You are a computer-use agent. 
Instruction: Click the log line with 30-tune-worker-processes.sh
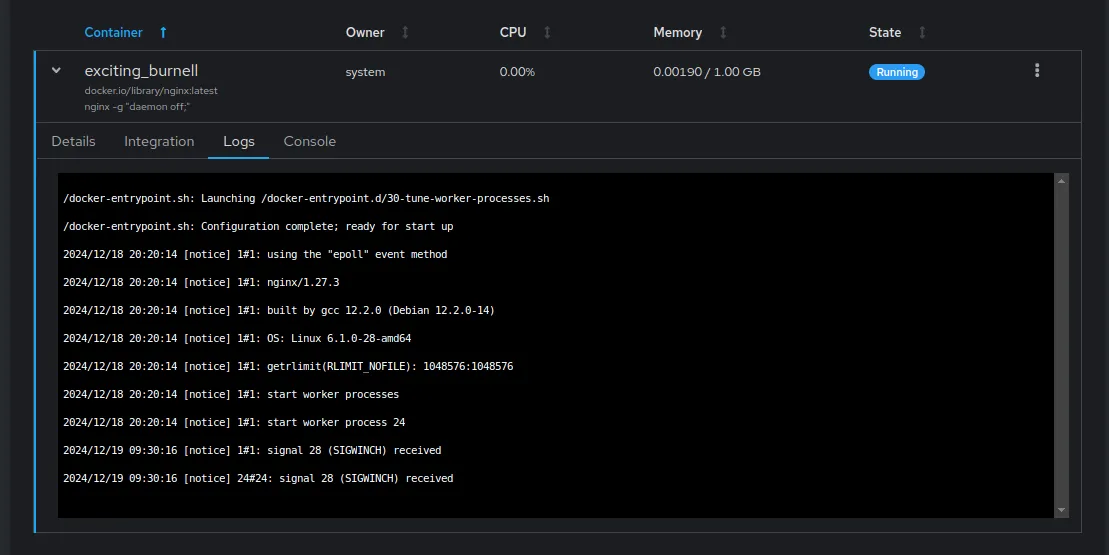pos(306,199)
